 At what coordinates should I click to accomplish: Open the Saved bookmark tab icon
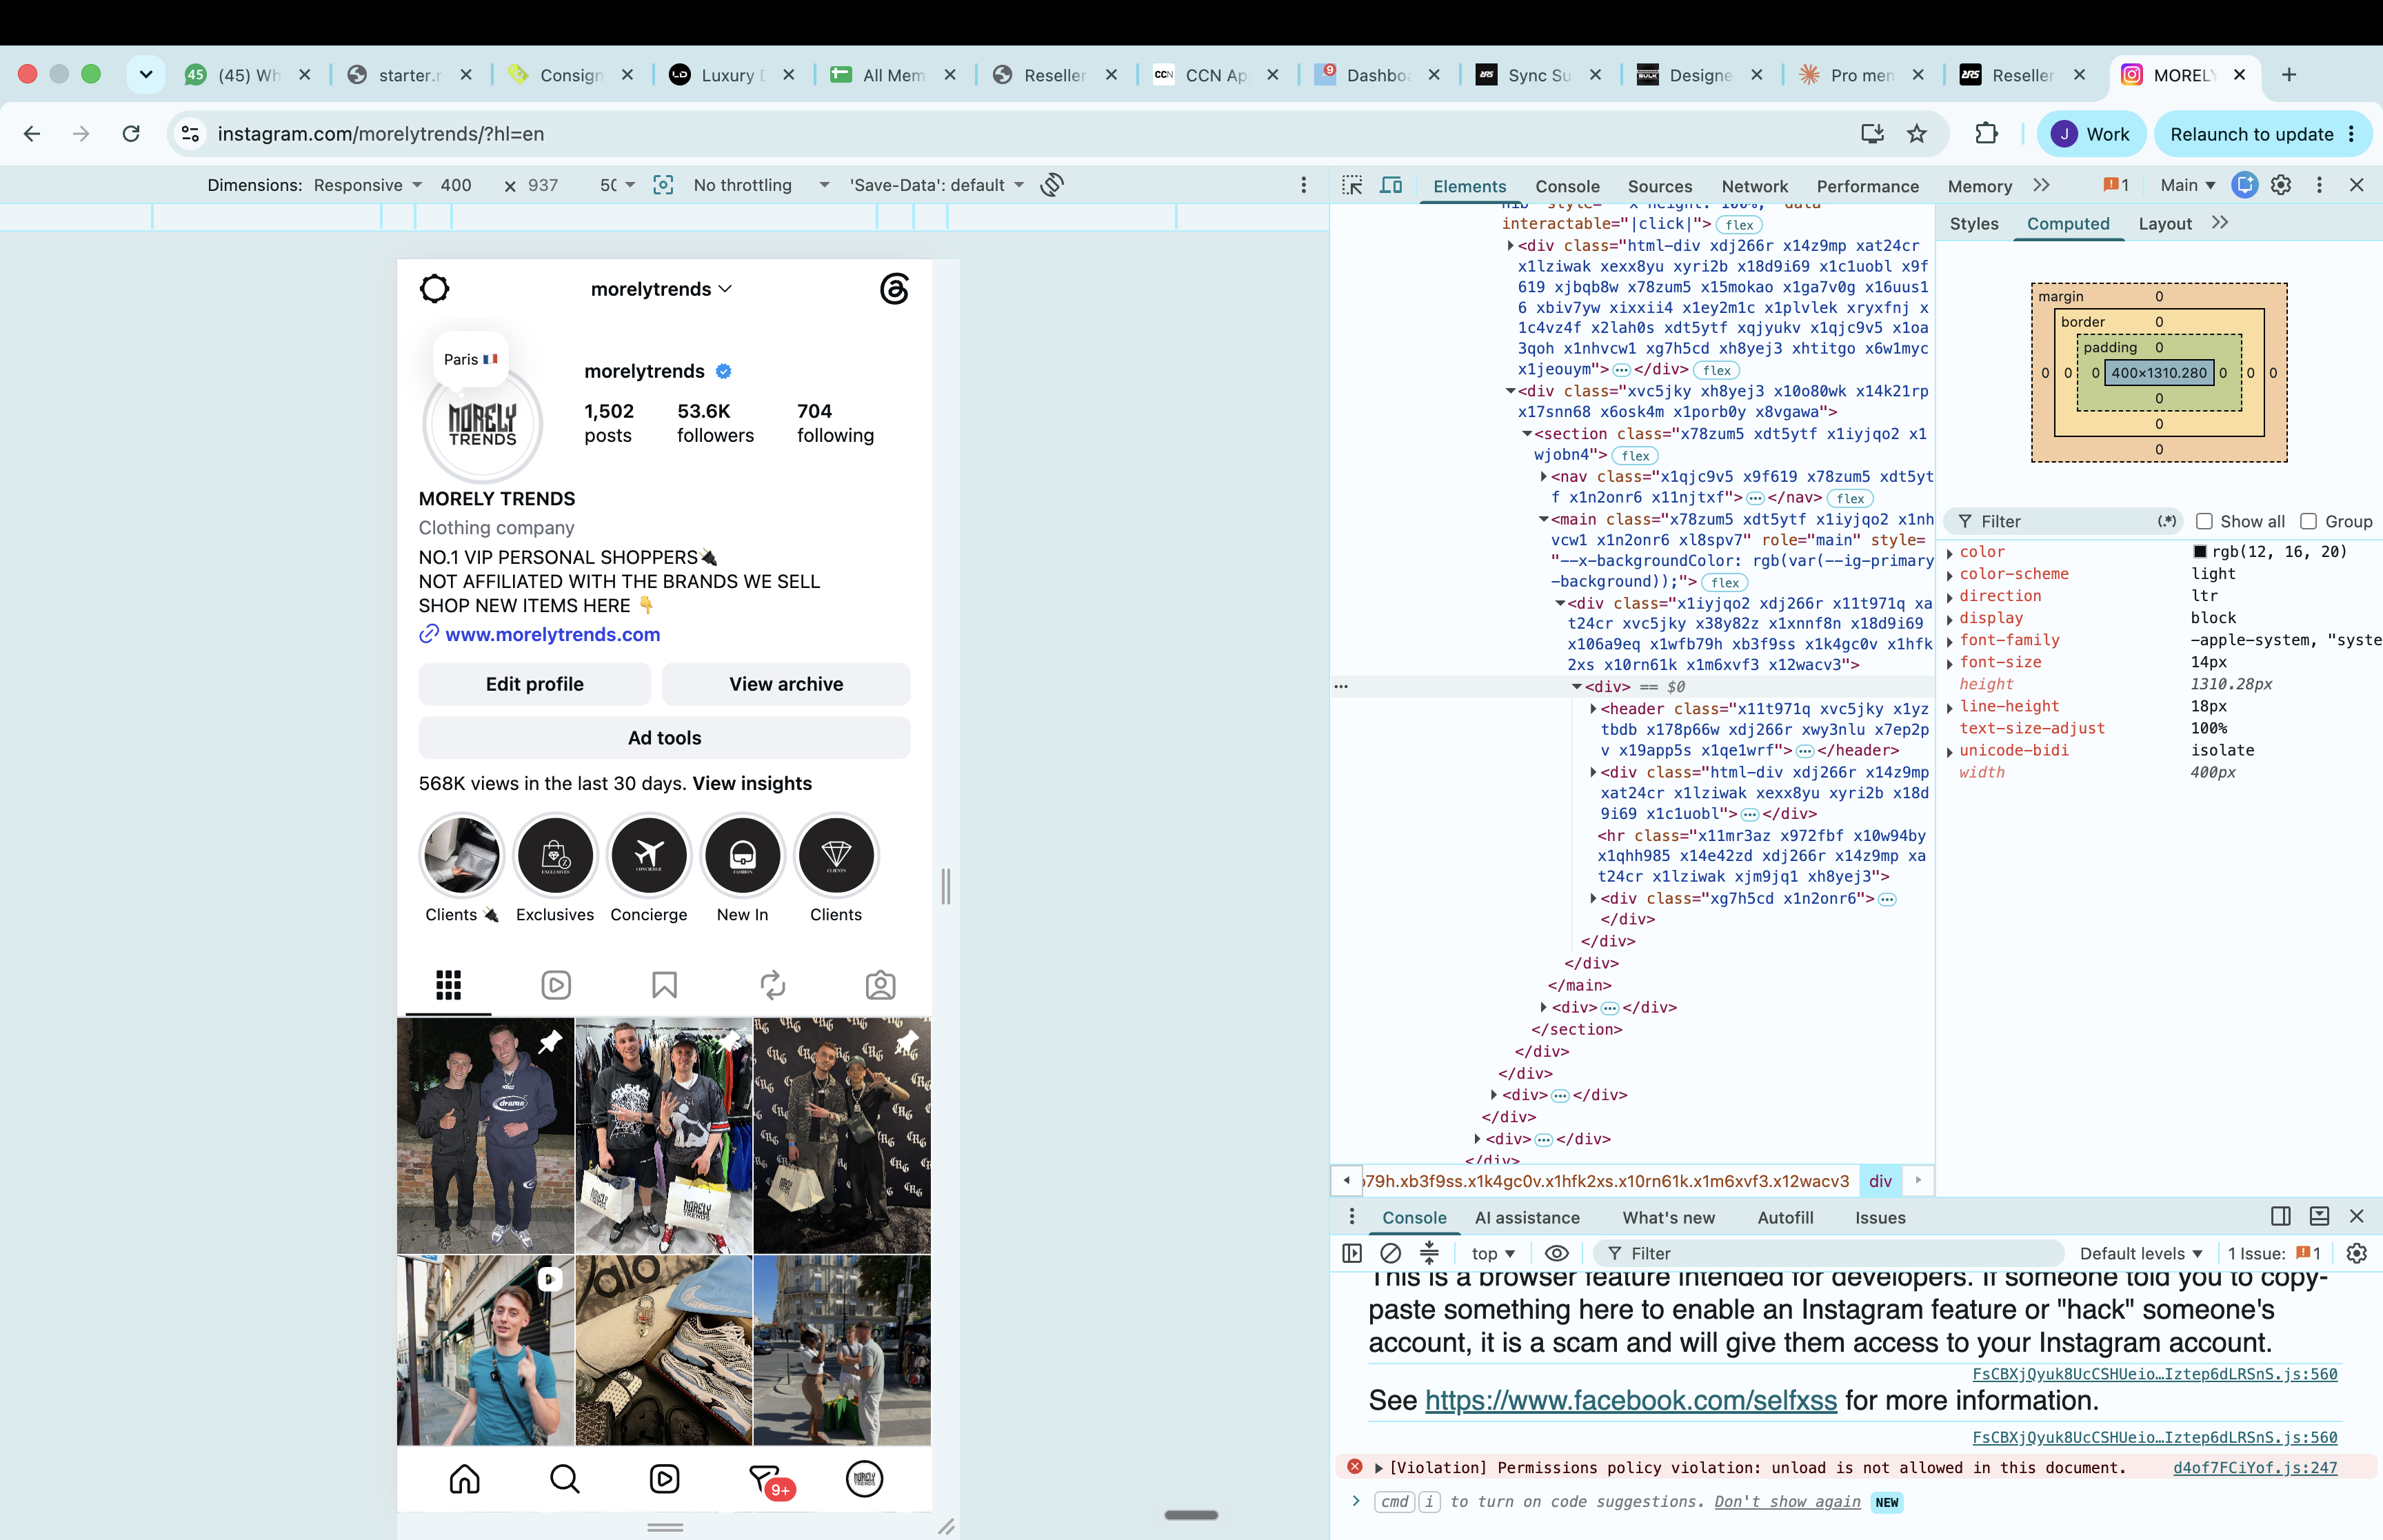tap(664, 985)
